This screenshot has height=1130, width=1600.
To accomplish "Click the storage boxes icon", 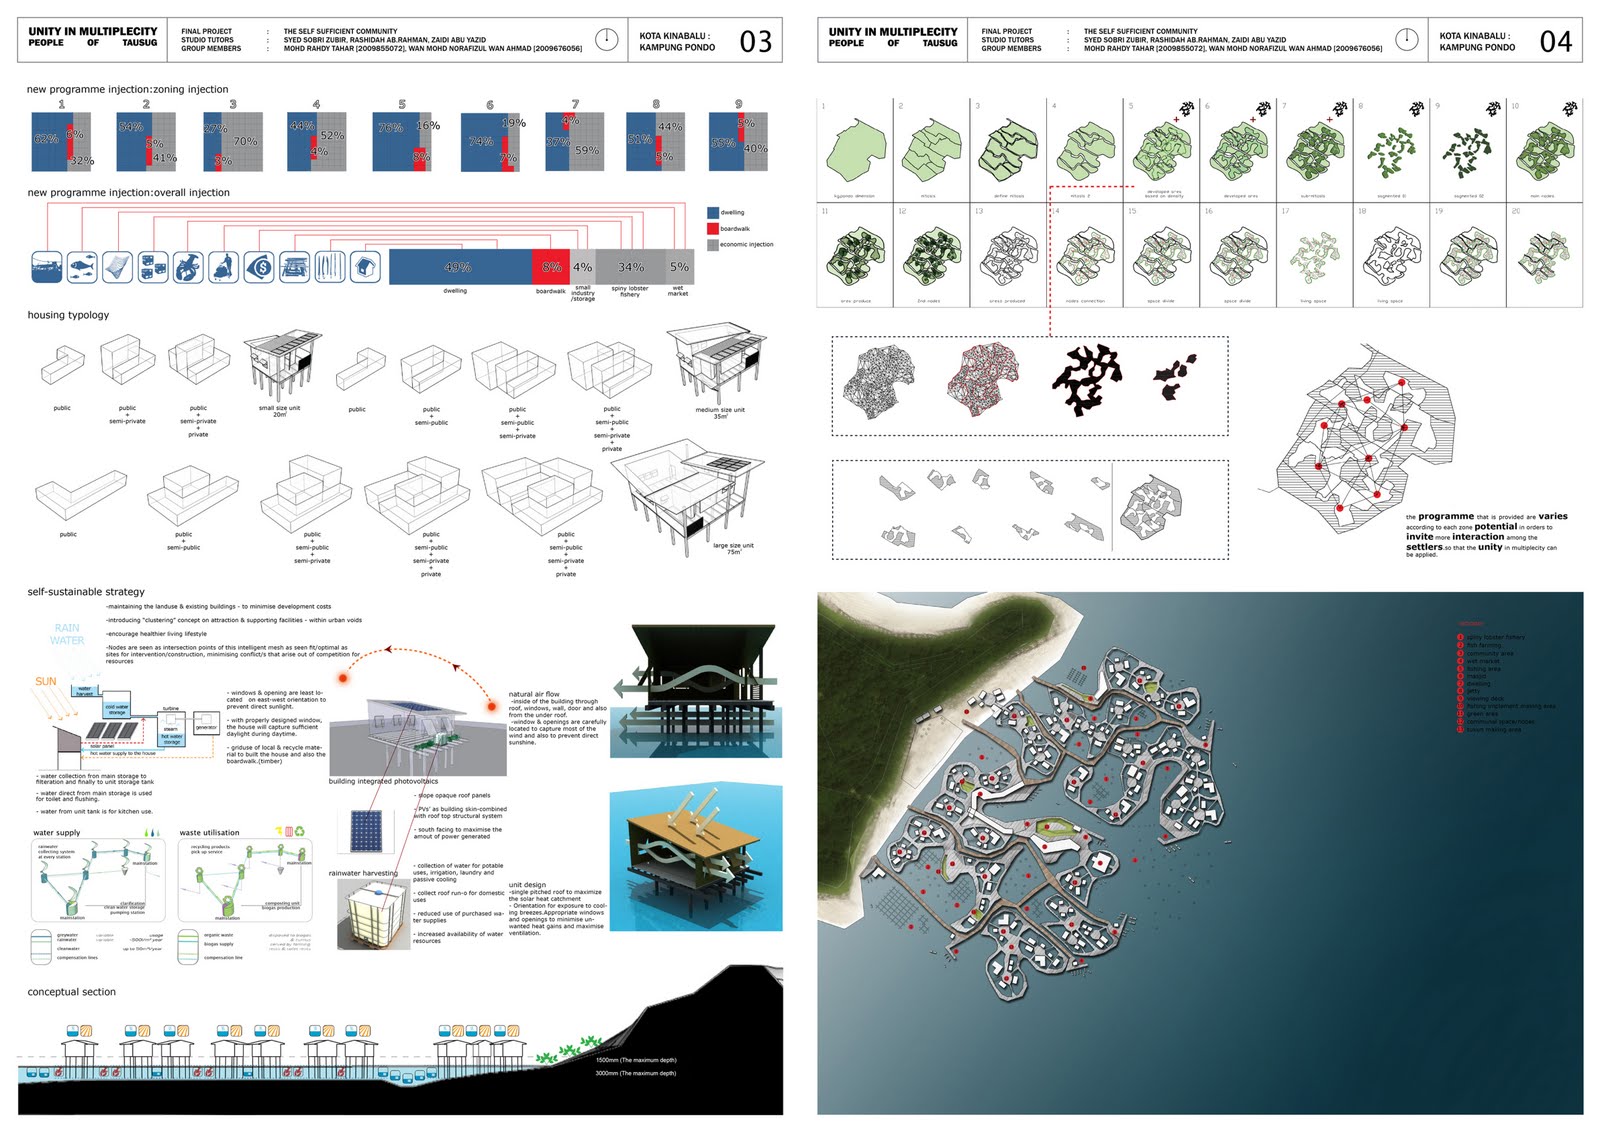I will pos(154,266).
